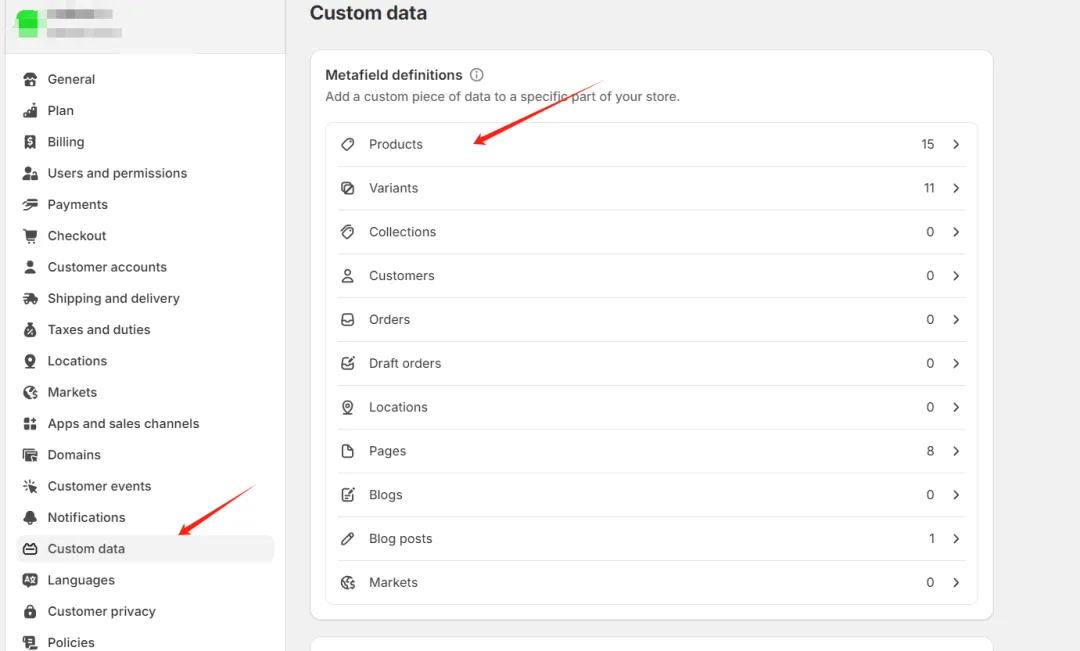This screenshot has height=651, width=1080.
Task: Go to Users and permissions settings
Action: pos(117,173)
